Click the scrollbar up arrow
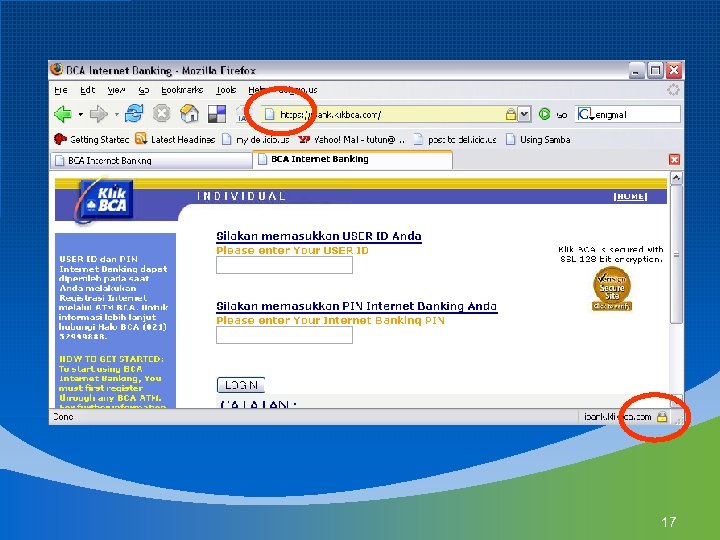 [676, 178]
